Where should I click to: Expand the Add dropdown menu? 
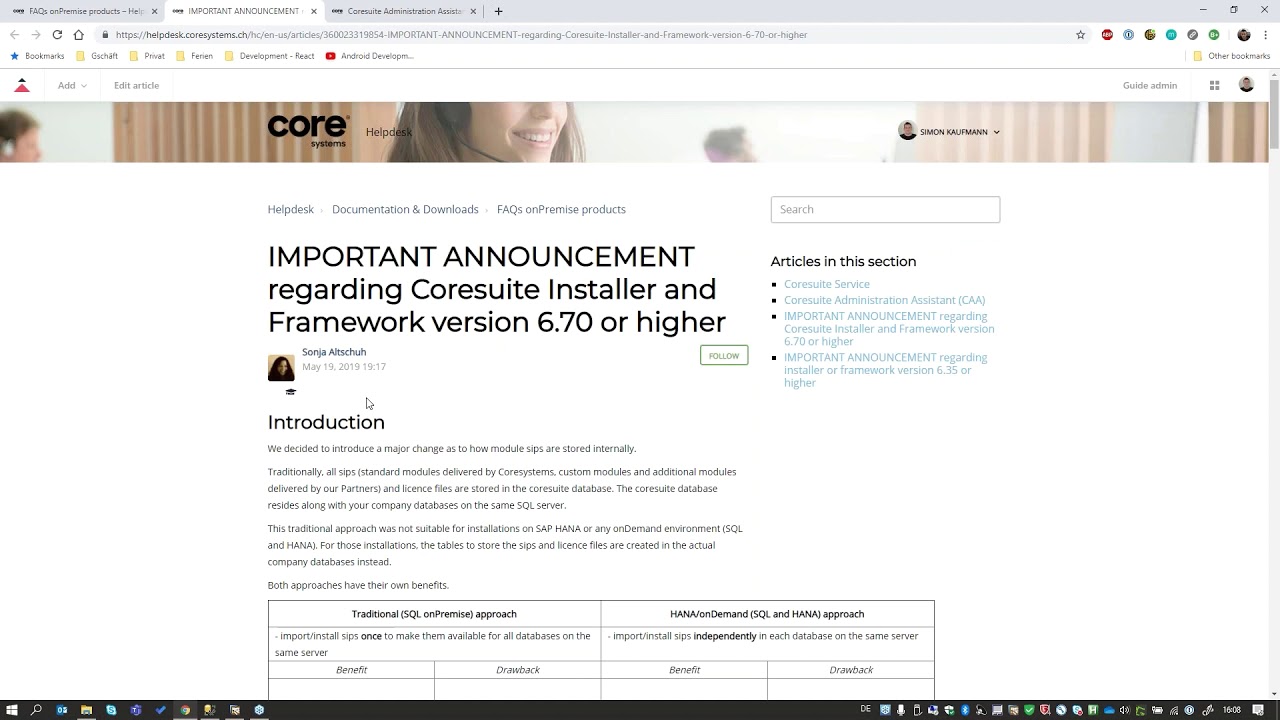coord(72,85)
